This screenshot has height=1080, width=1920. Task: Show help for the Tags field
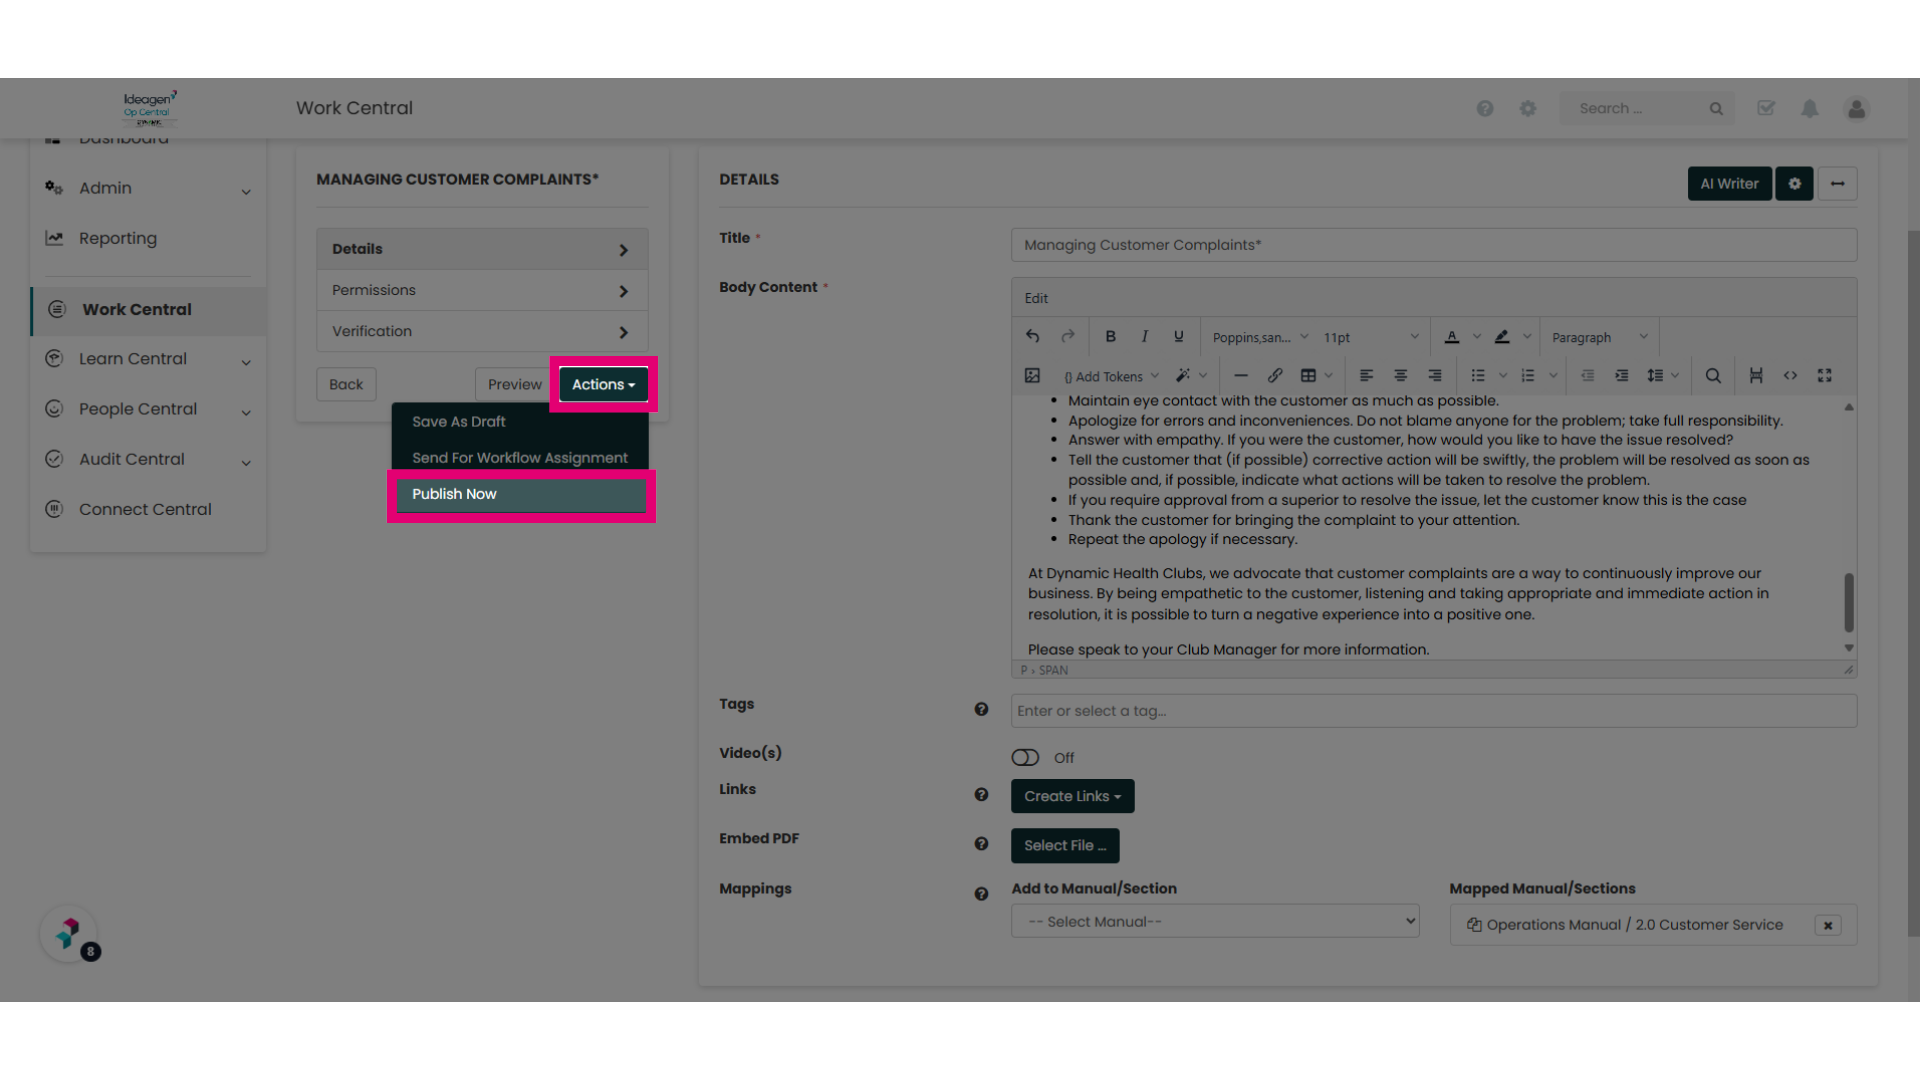click(981, 709)
